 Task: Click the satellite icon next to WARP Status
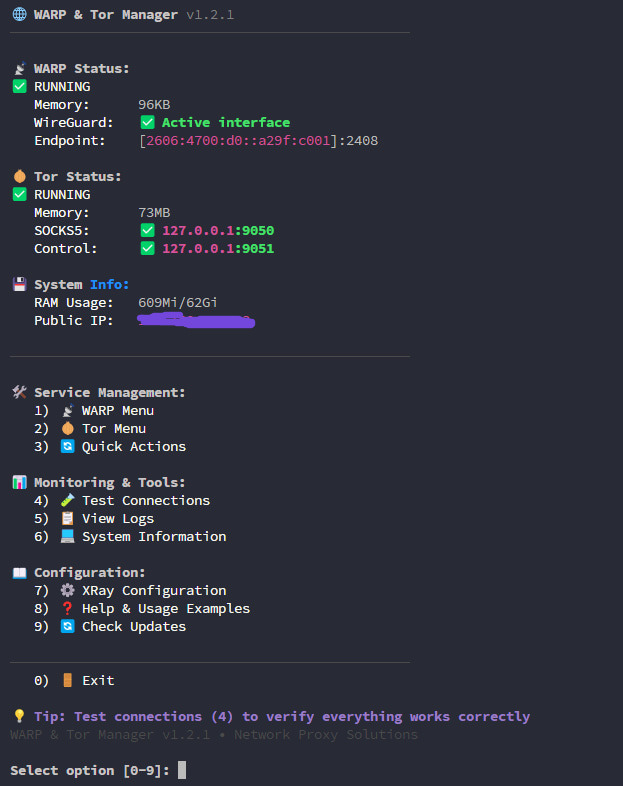click(x=19, y=69)
